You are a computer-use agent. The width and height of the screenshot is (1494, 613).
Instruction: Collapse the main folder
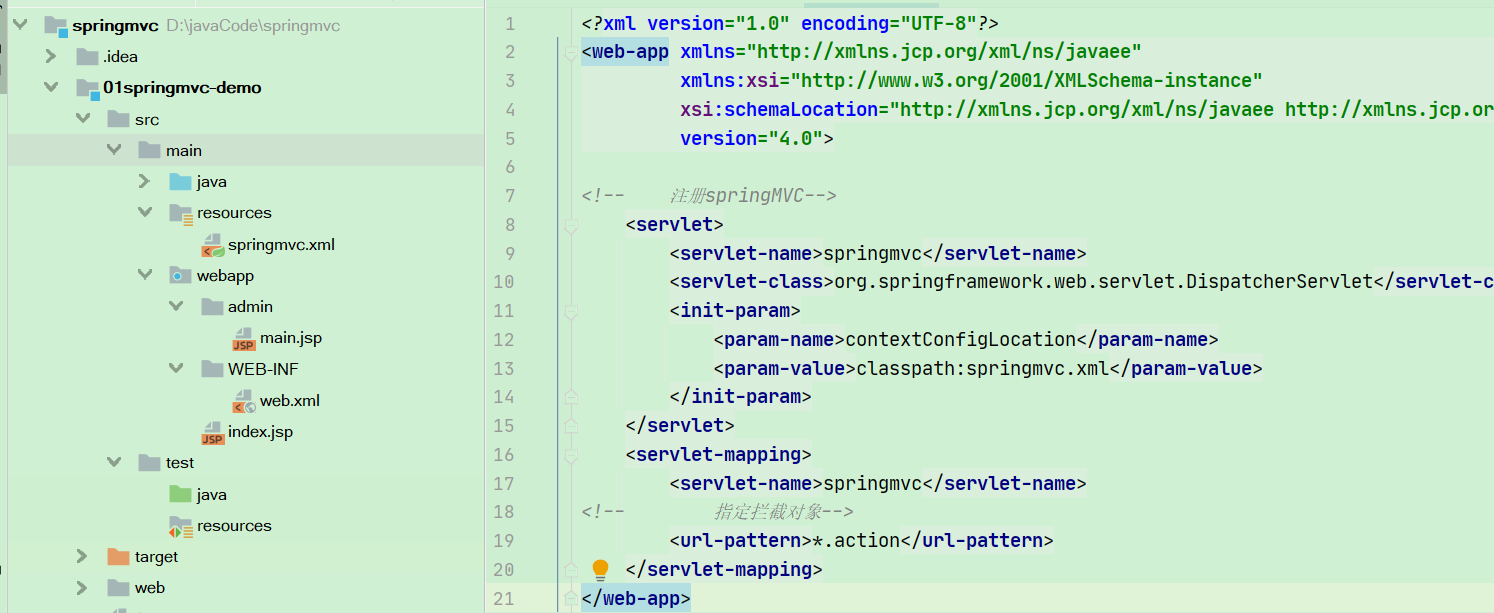113,150
